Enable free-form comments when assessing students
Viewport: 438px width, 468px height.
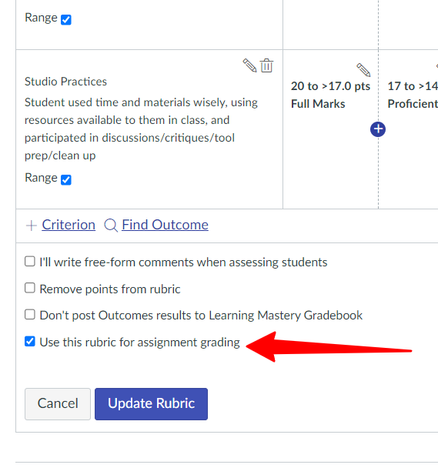point(30,261)
